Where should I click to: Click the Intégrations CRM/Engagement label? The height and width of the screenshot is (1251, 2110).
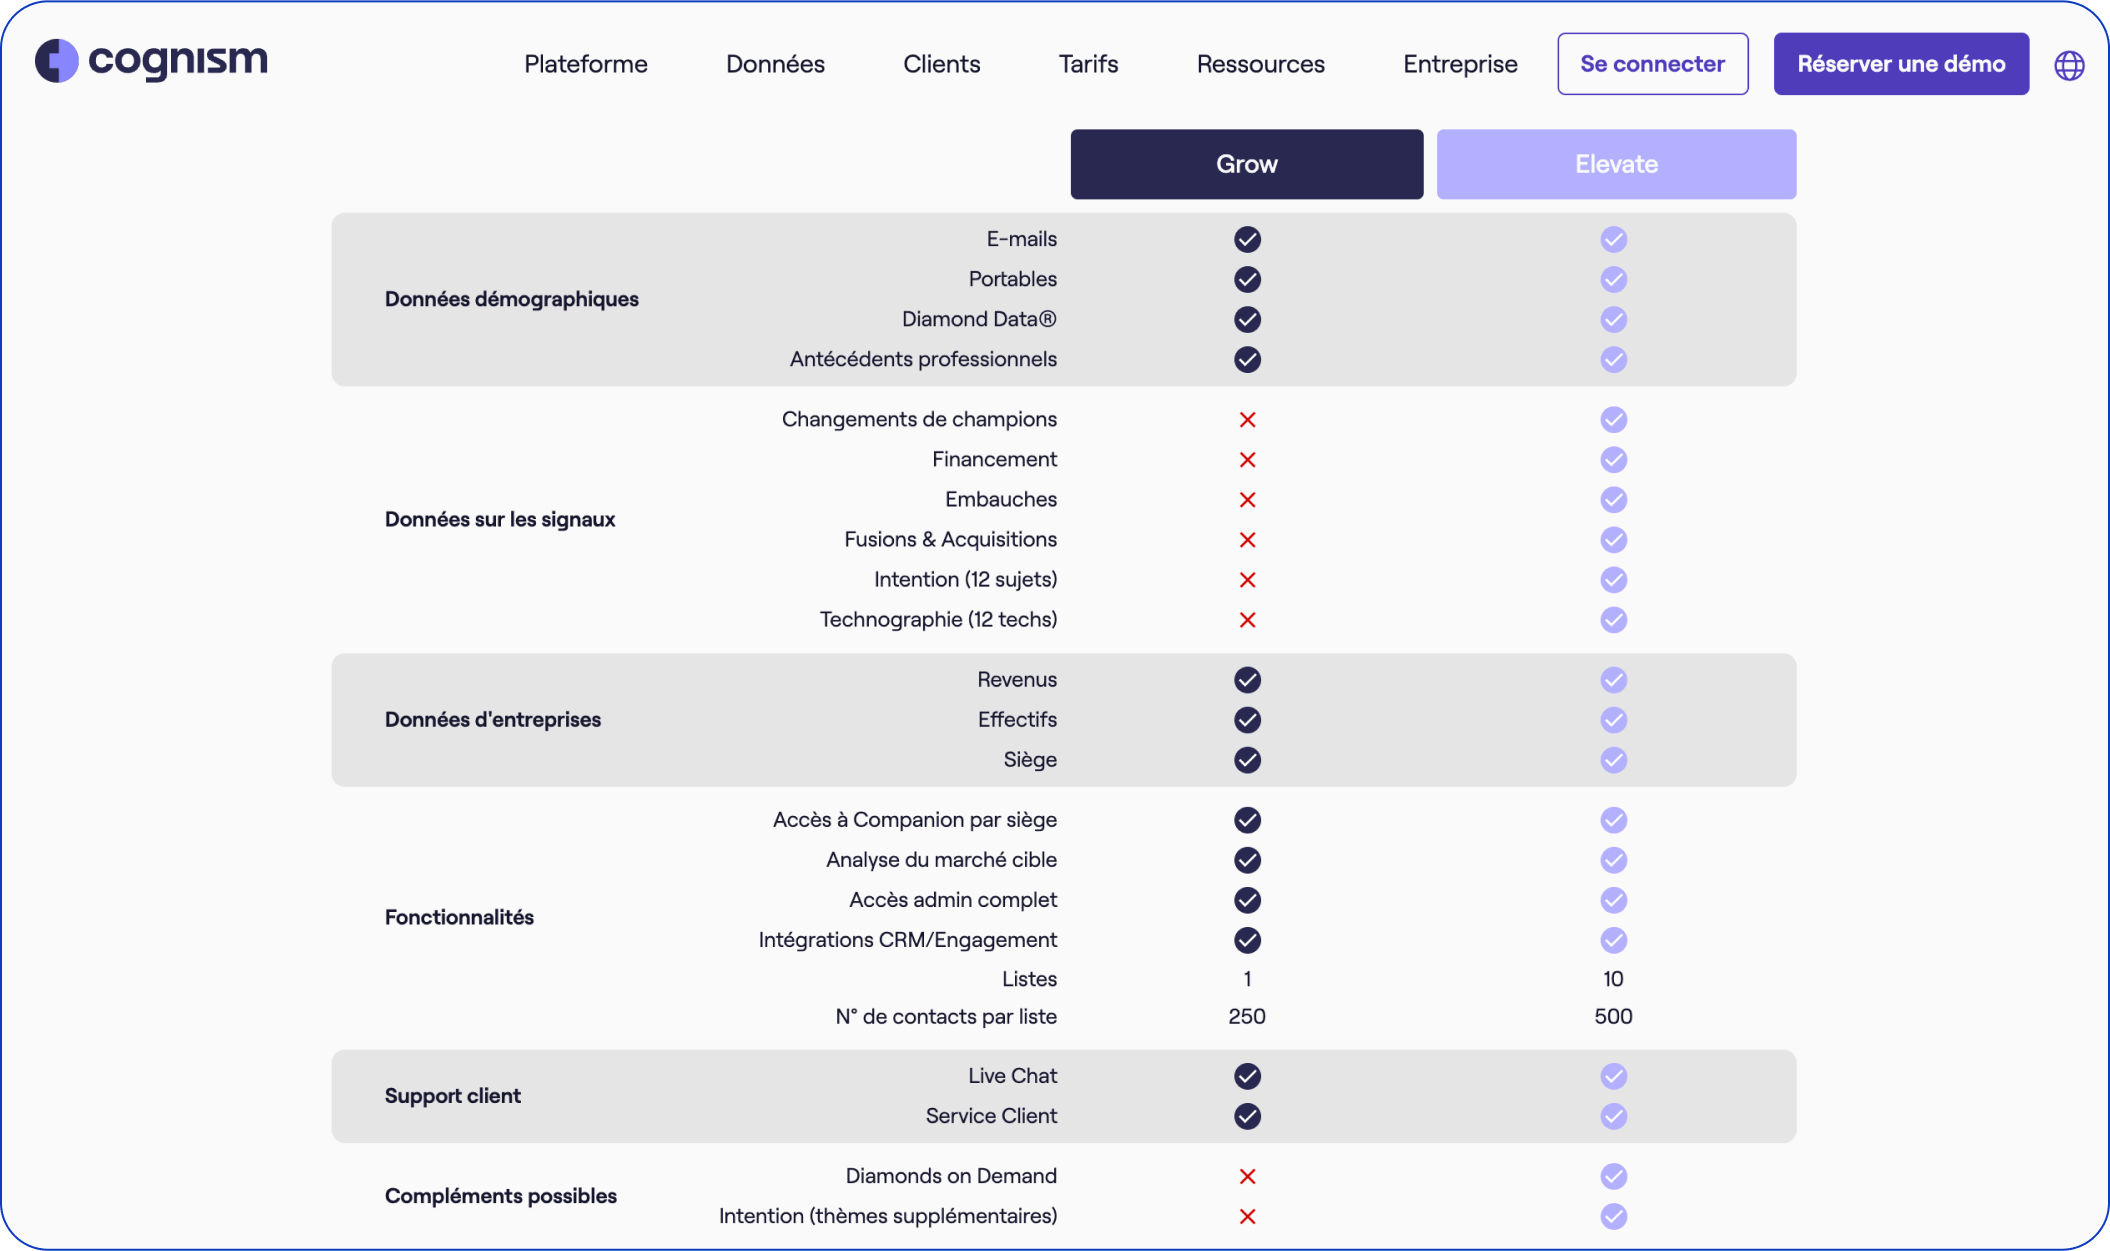(x=907, y=940)
